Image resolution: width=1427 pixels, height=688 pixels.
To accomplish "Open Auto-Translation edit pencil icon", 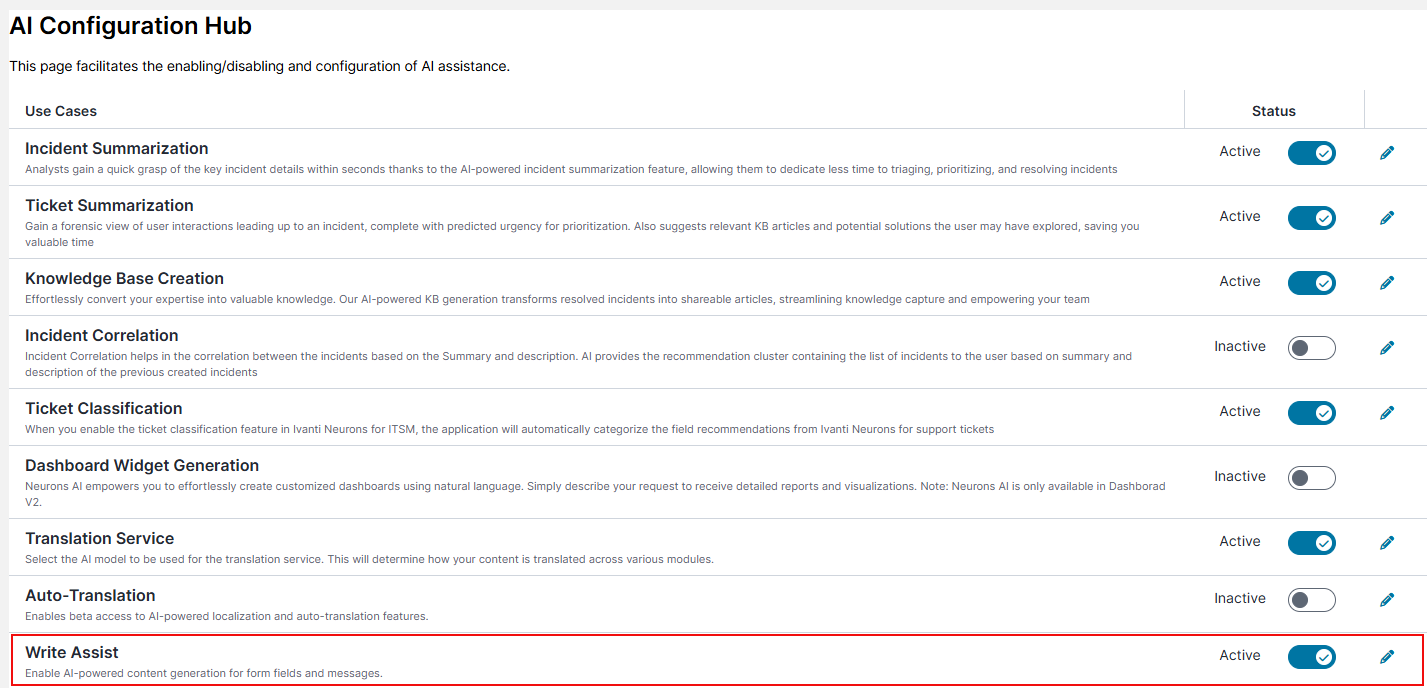I will [x=1386, y=600].
